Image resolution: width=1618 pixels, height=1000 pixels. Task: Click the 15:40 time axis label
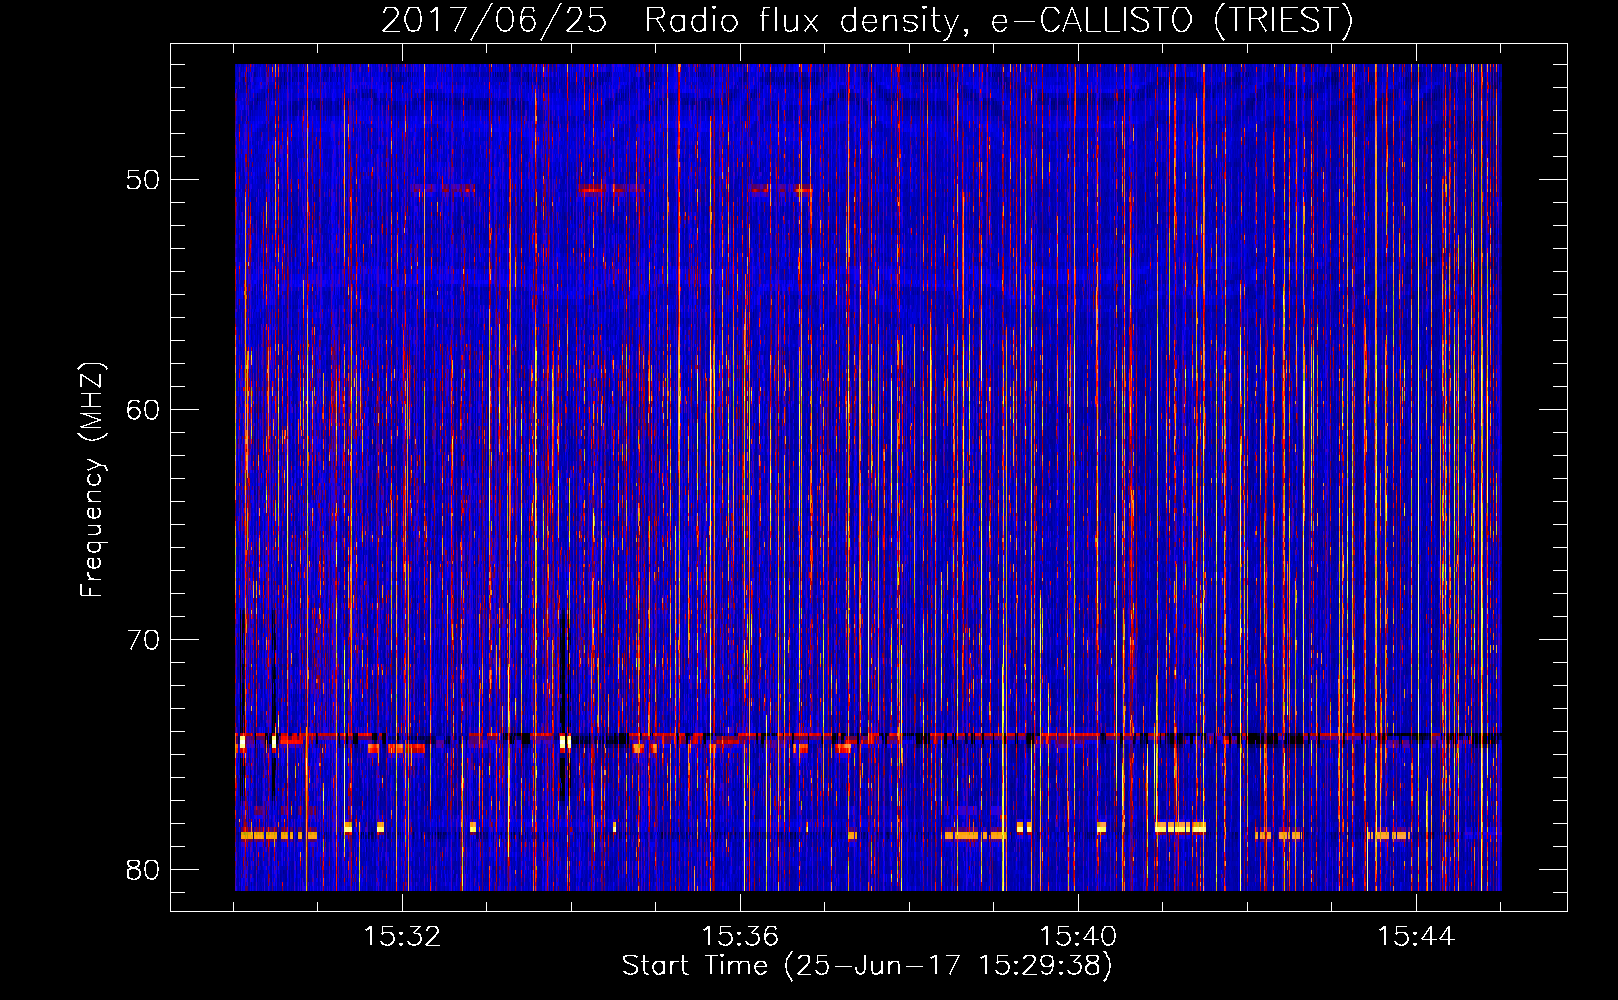[1078, 937]
